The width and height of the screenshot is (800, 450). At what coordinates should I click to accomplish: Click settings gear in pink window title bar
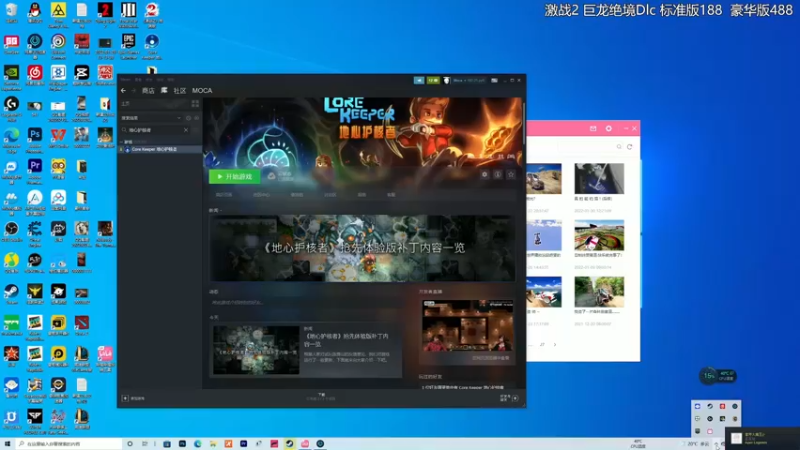tap(609, 129)
